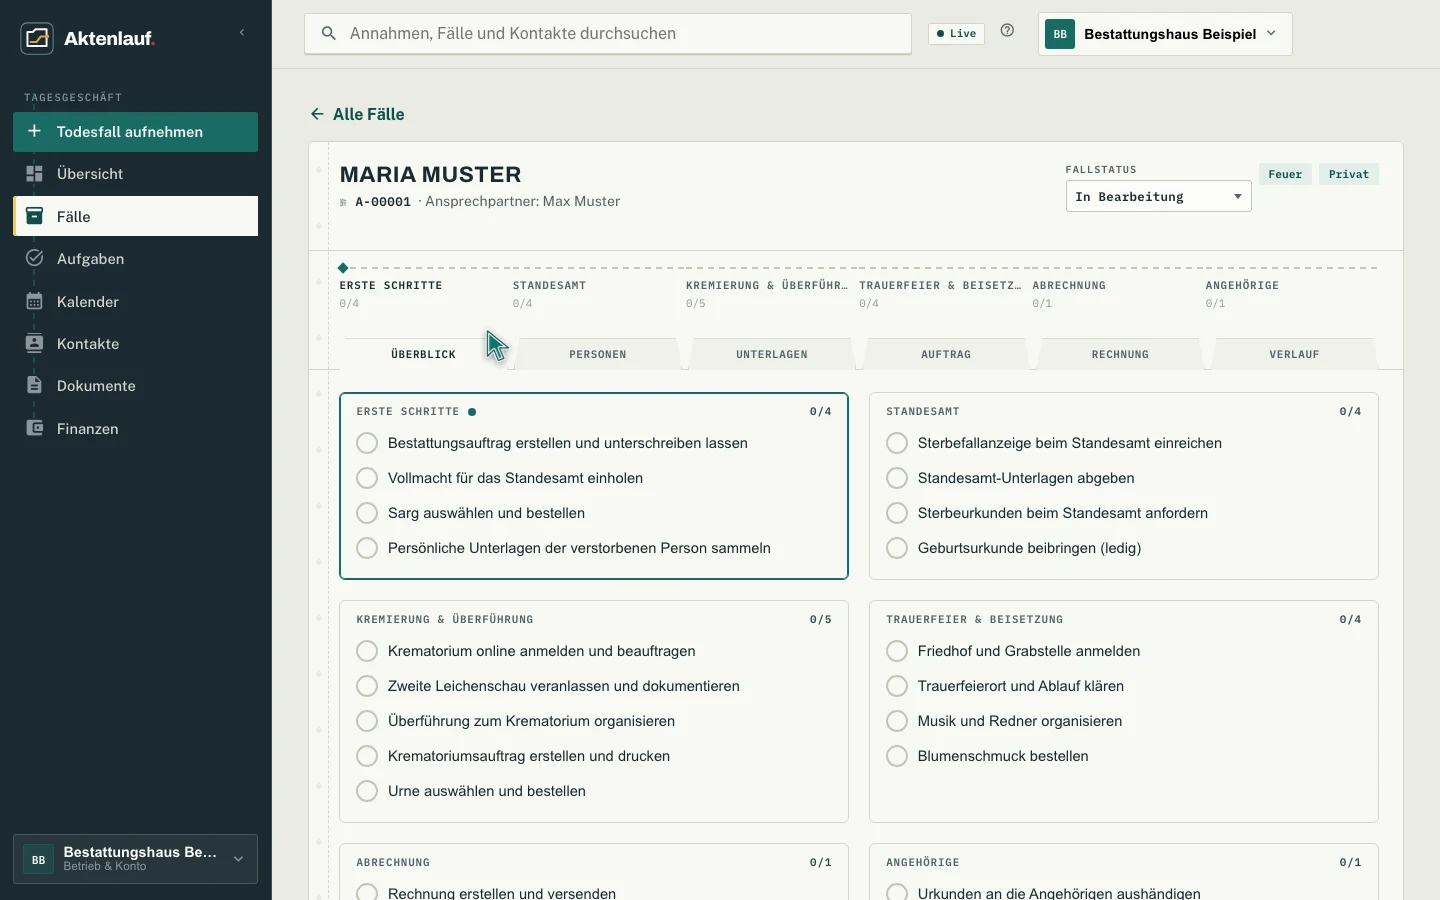Switch to the Auftrag tab
1440x900 pixels.
946,354
